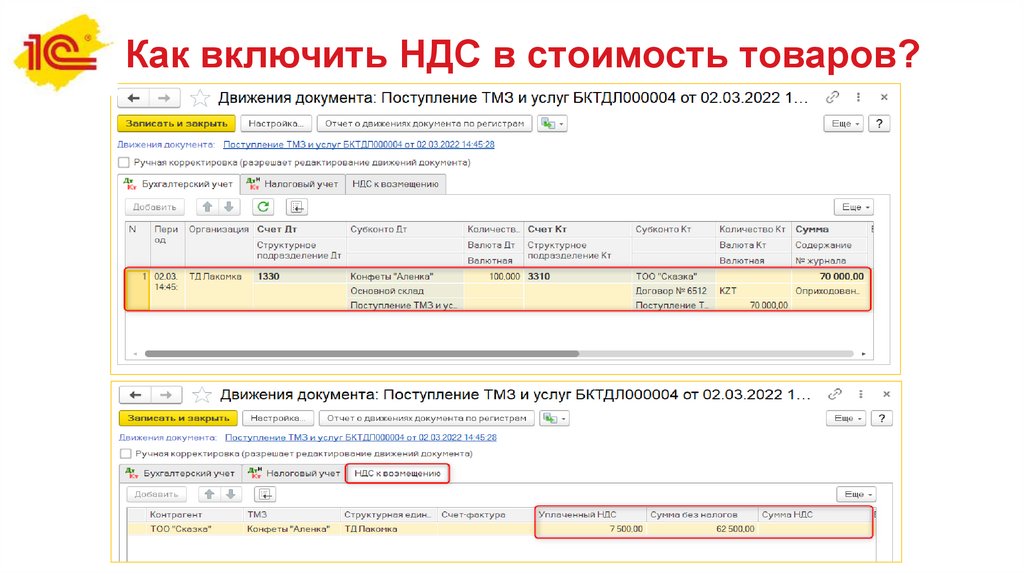Expand 'Еще' menu above lower table
Screen dimensions: 1024x574
coord(857,494)
